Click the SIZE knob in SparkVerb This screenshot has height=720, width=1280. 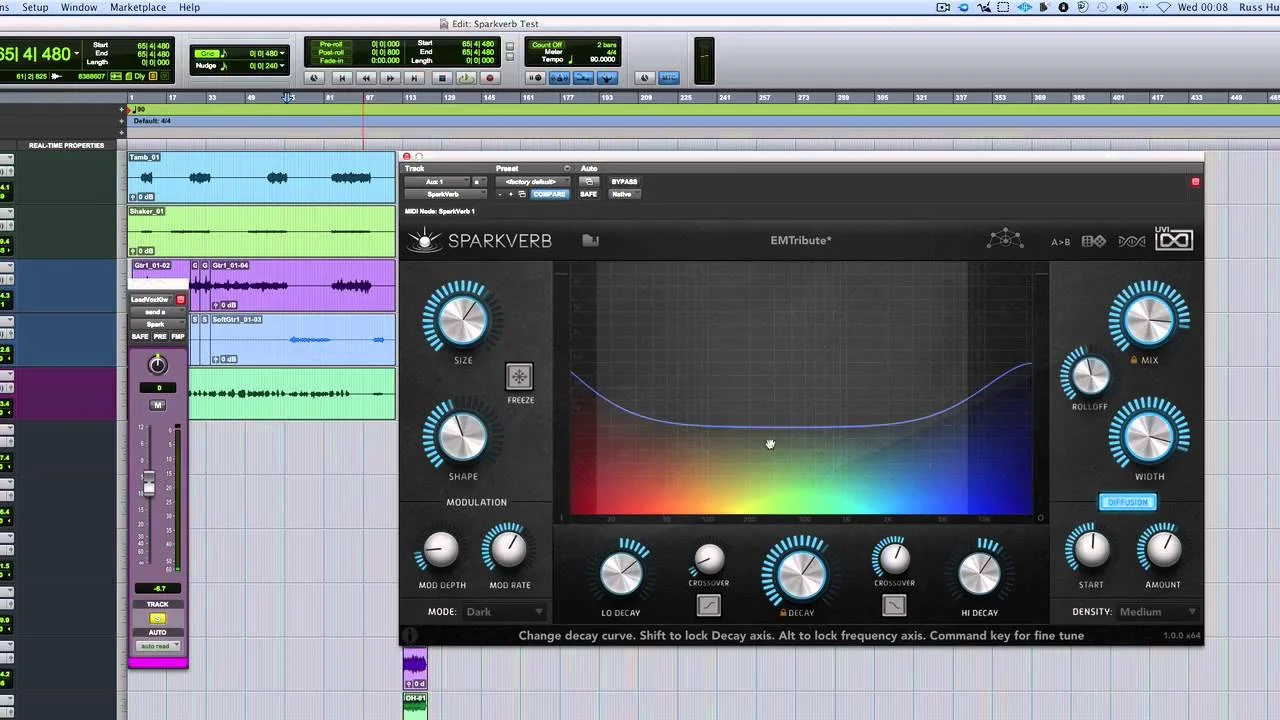click(461, 318)
